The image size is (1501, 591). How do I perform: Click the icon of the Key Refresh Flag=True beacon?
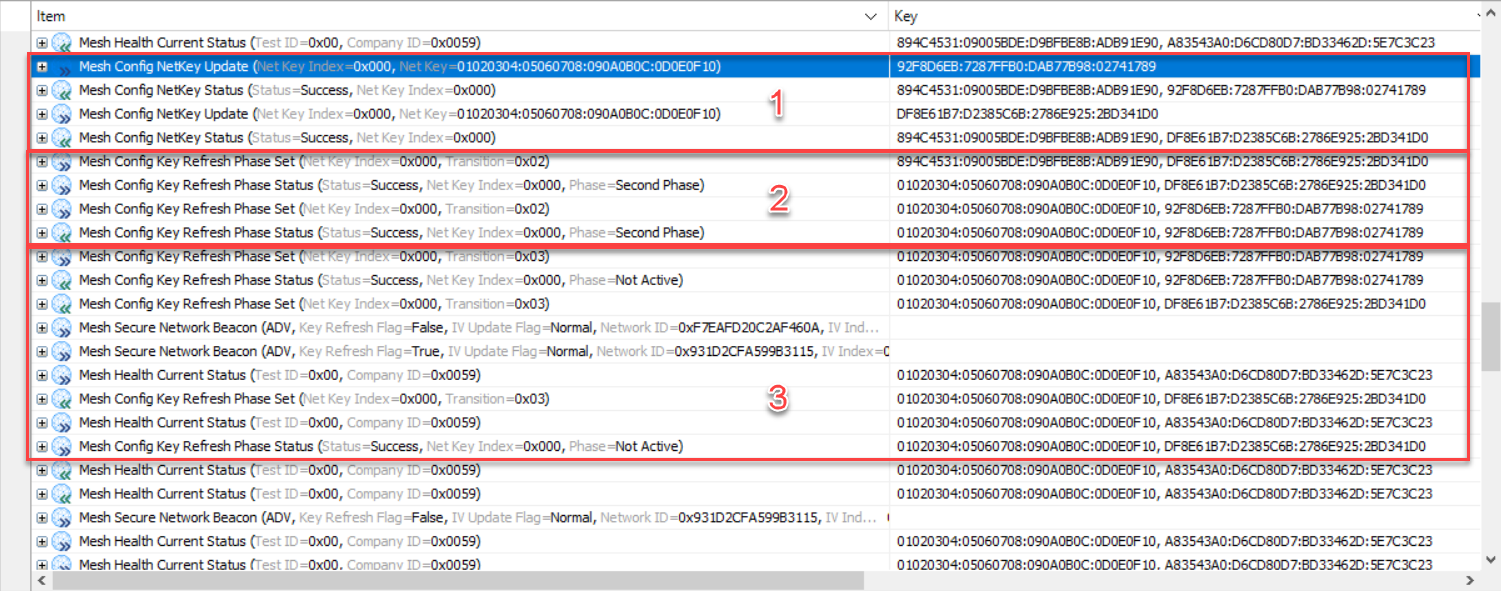pyautogui.click(x=63, y=352)
